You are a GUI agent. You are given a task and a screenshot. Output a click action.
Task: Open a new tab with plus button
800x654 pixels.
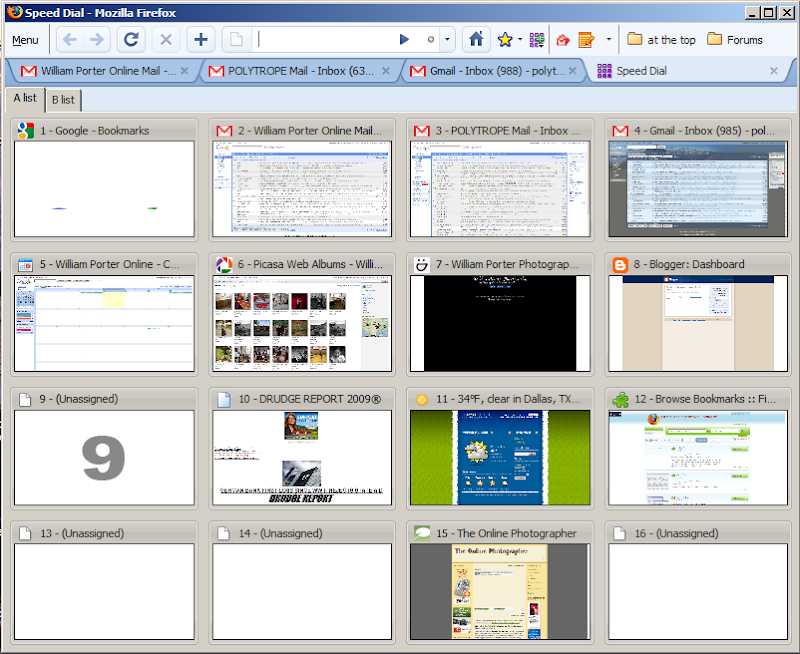click(x=201, y=40)
